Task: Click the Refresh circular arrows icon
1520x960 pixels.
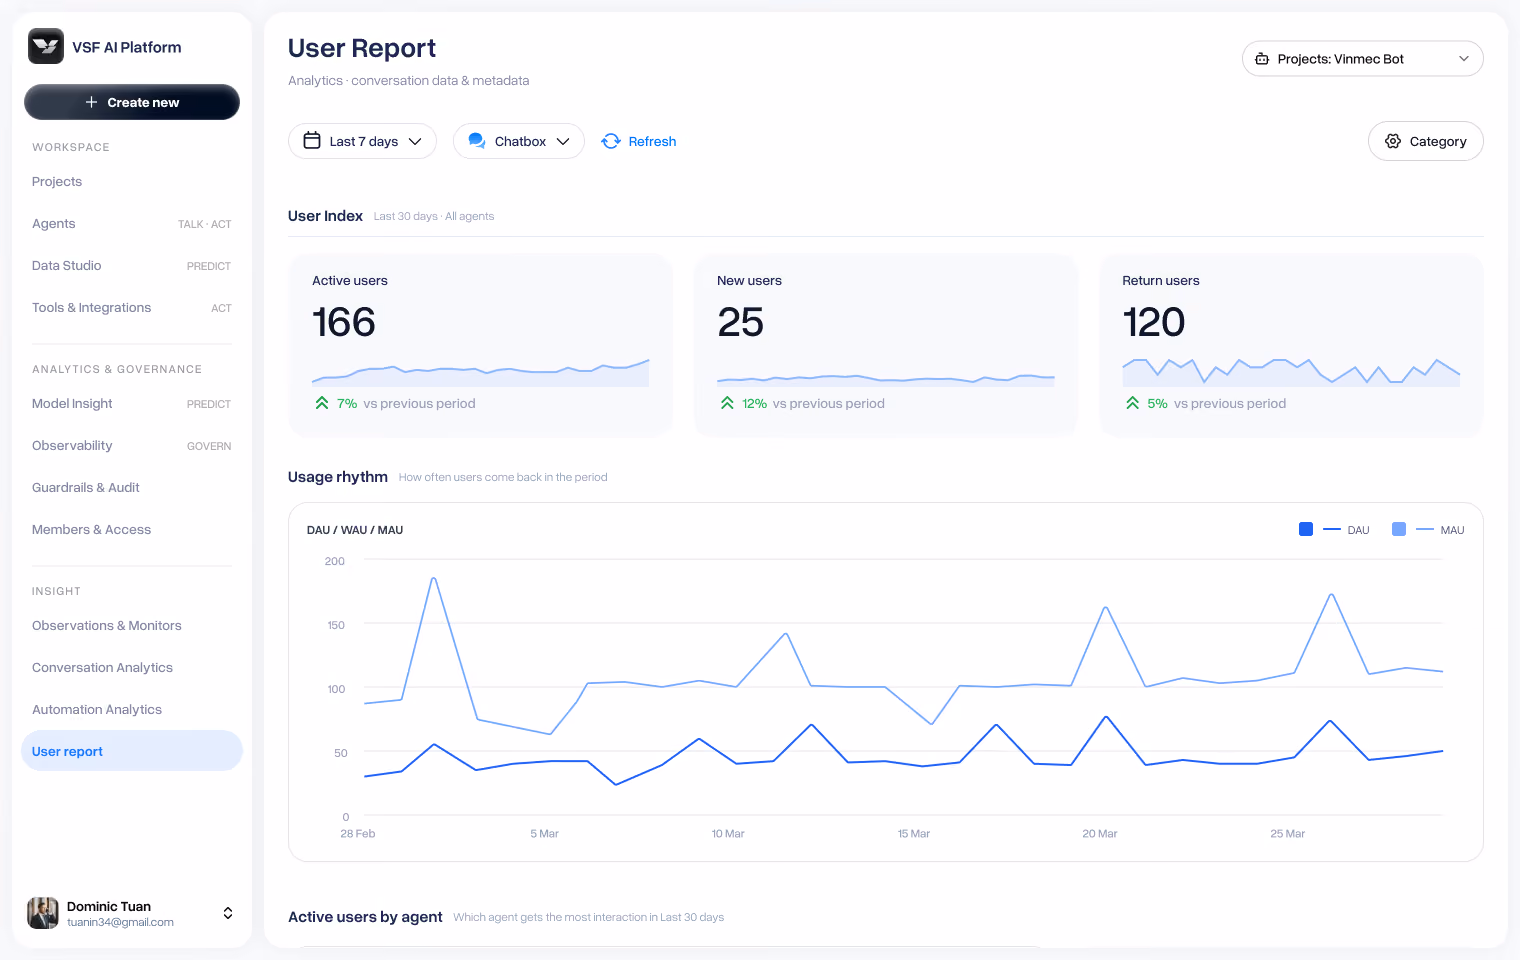Action: tap(611, 141)
